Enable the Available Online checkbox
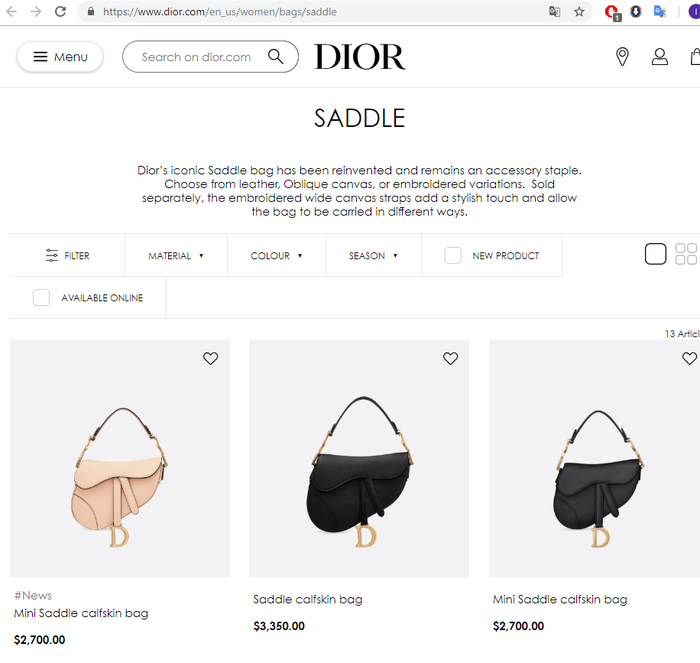Image resolution: width=700 pixels, height=663 pixels. [41, 297]
